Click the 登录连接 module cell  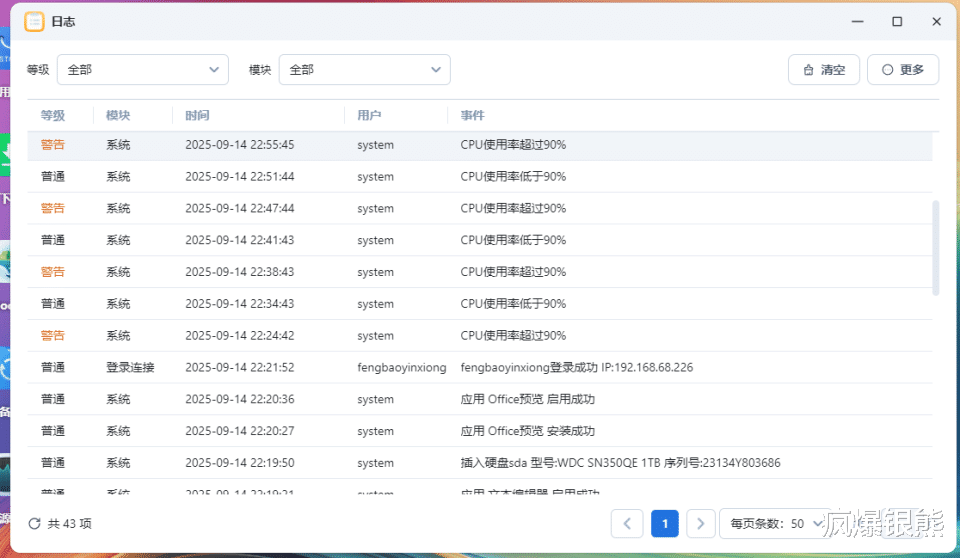click(x=130, y=368)
